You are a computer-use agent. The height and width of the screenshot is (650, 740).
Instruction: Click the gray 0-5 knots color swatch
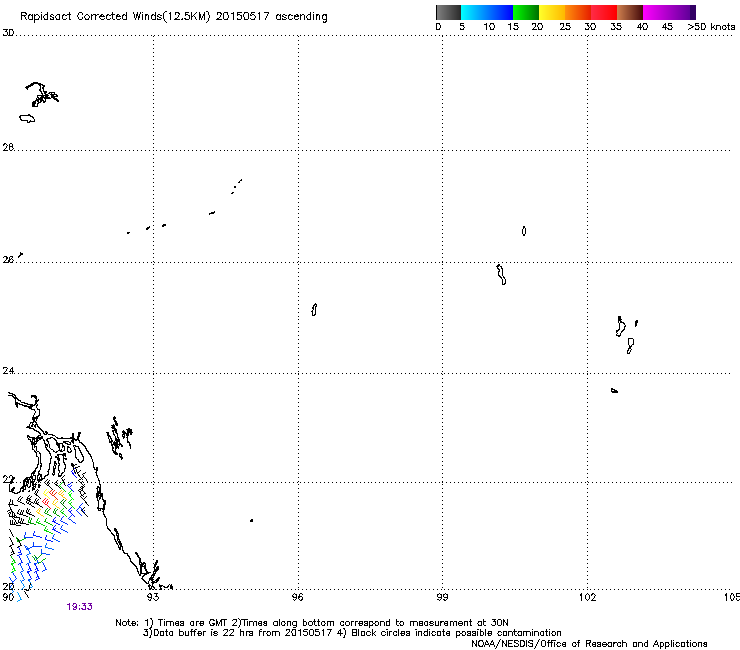click(448, 12)
